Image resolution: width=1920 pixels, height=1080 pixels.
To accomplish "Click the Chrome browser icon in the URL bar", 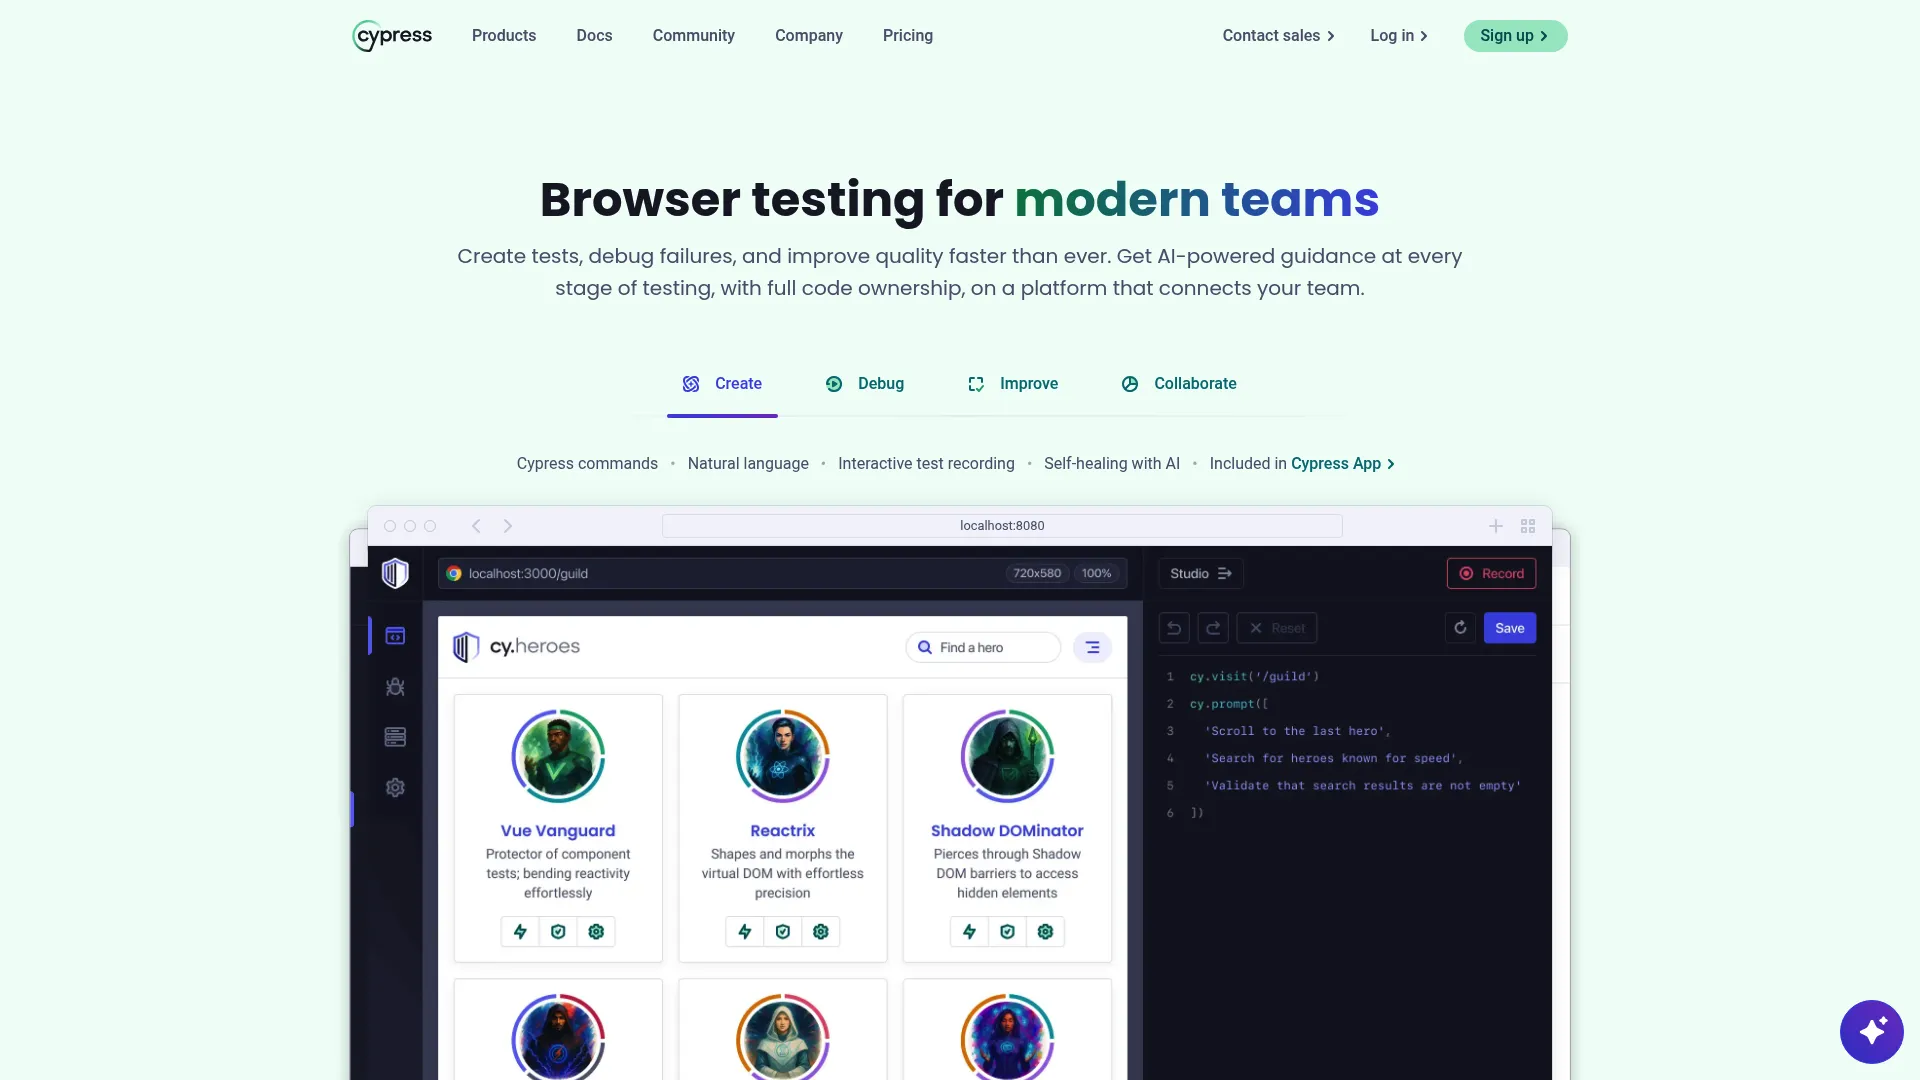I will click(454, 574).
